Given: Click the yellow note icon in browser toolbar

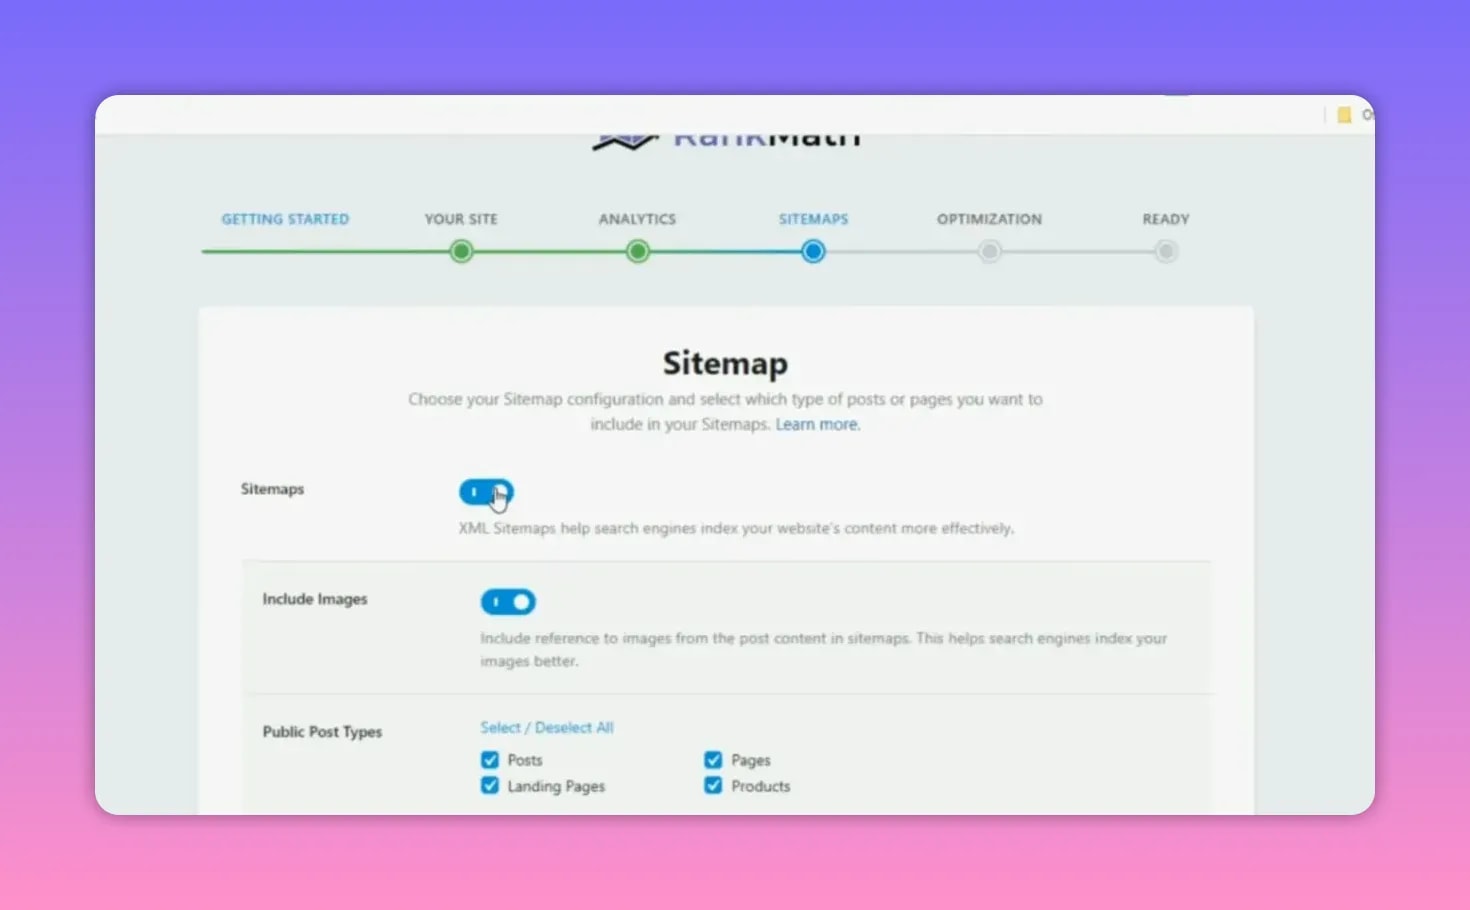Looking at the screenshot, I should pyautogui.click(x=1344, y=114).
